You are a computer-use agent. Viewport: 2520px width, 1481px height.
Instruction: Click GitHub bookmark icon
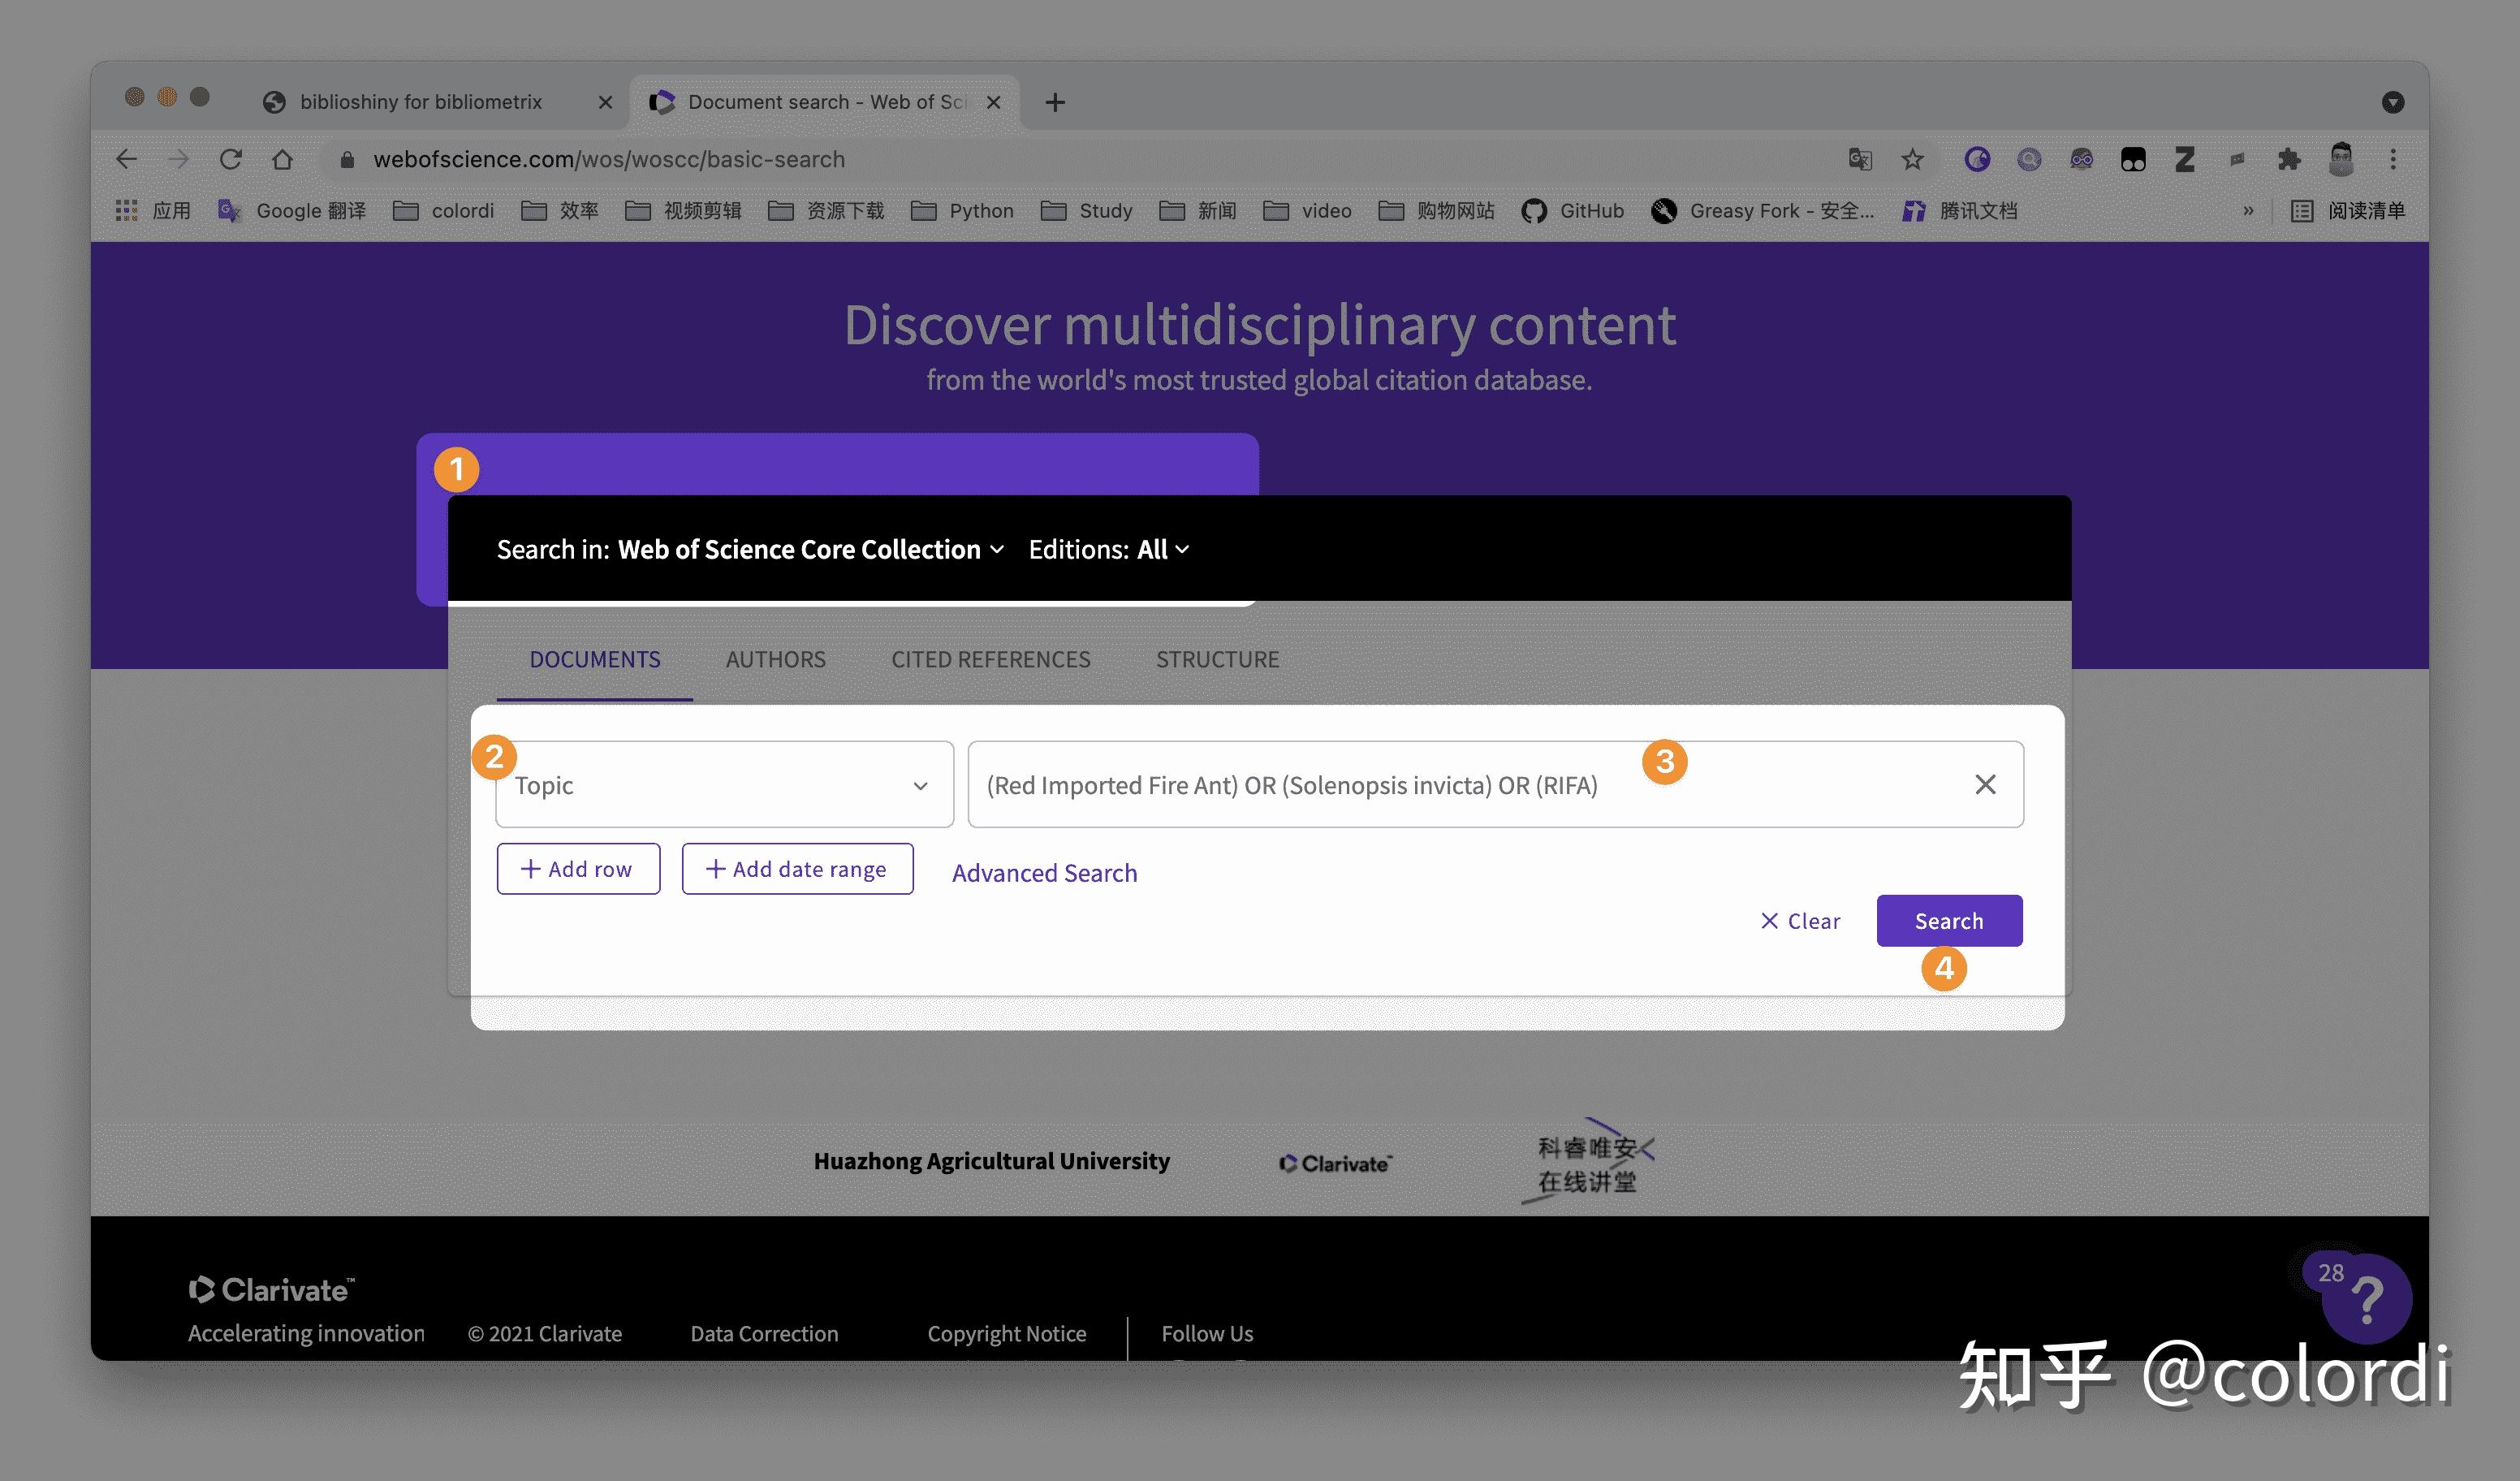[1534, 211]
